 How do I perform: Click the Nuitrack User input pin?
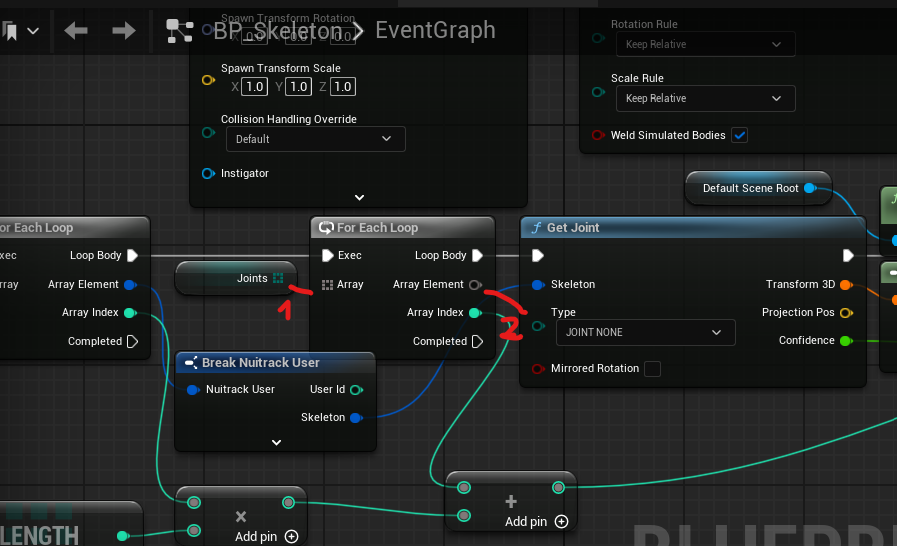click(193, 390)
